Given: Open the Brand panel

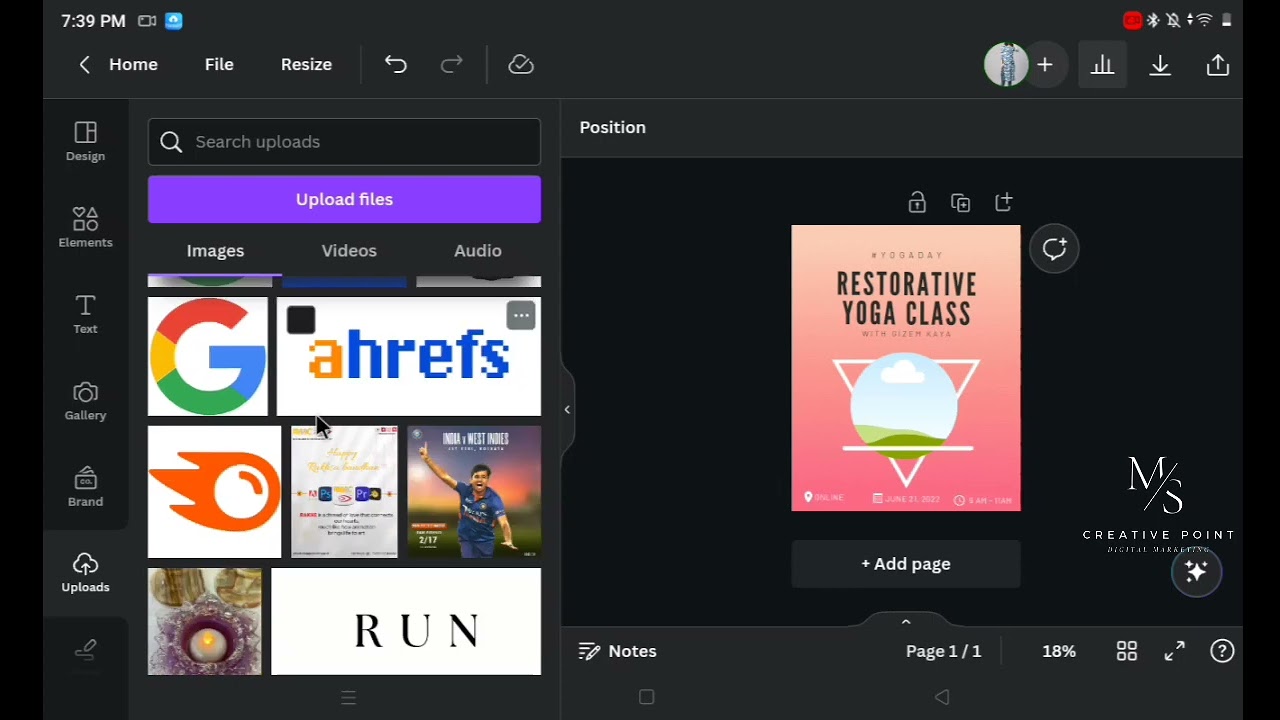Looking at the screenshot, I should (x=85, y=487).
